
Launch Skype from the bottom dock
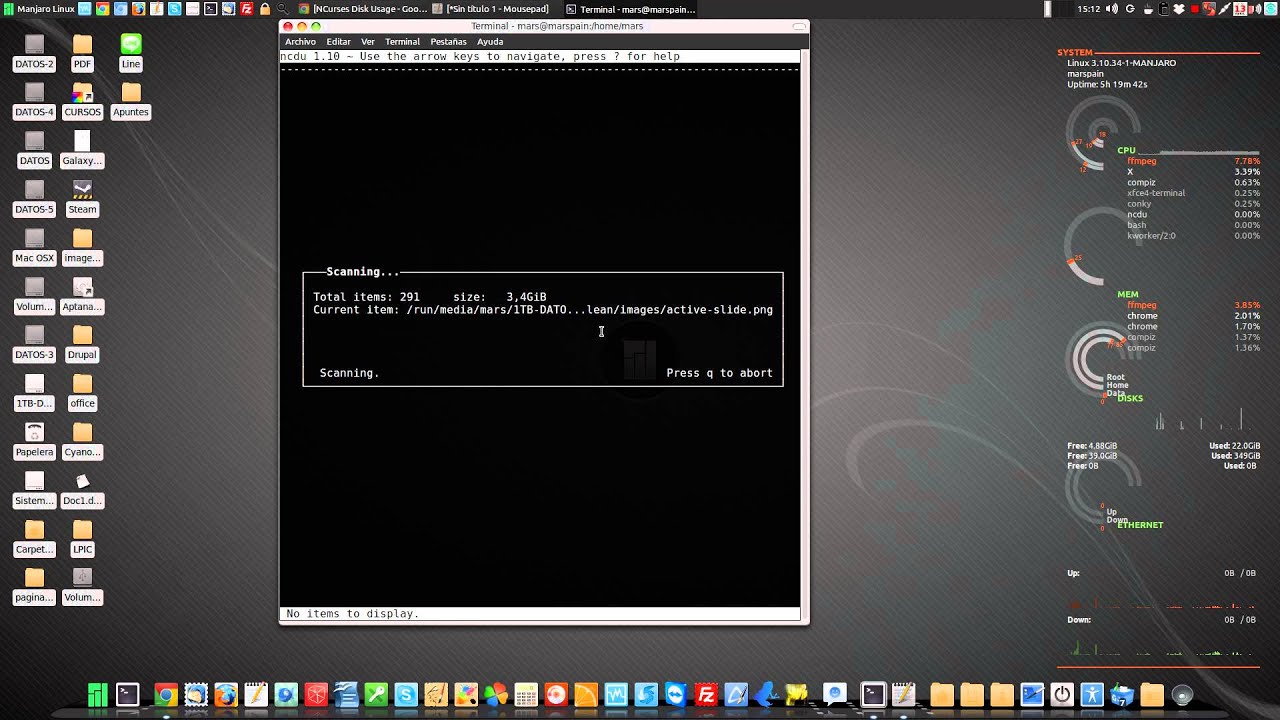pos(405,694)
